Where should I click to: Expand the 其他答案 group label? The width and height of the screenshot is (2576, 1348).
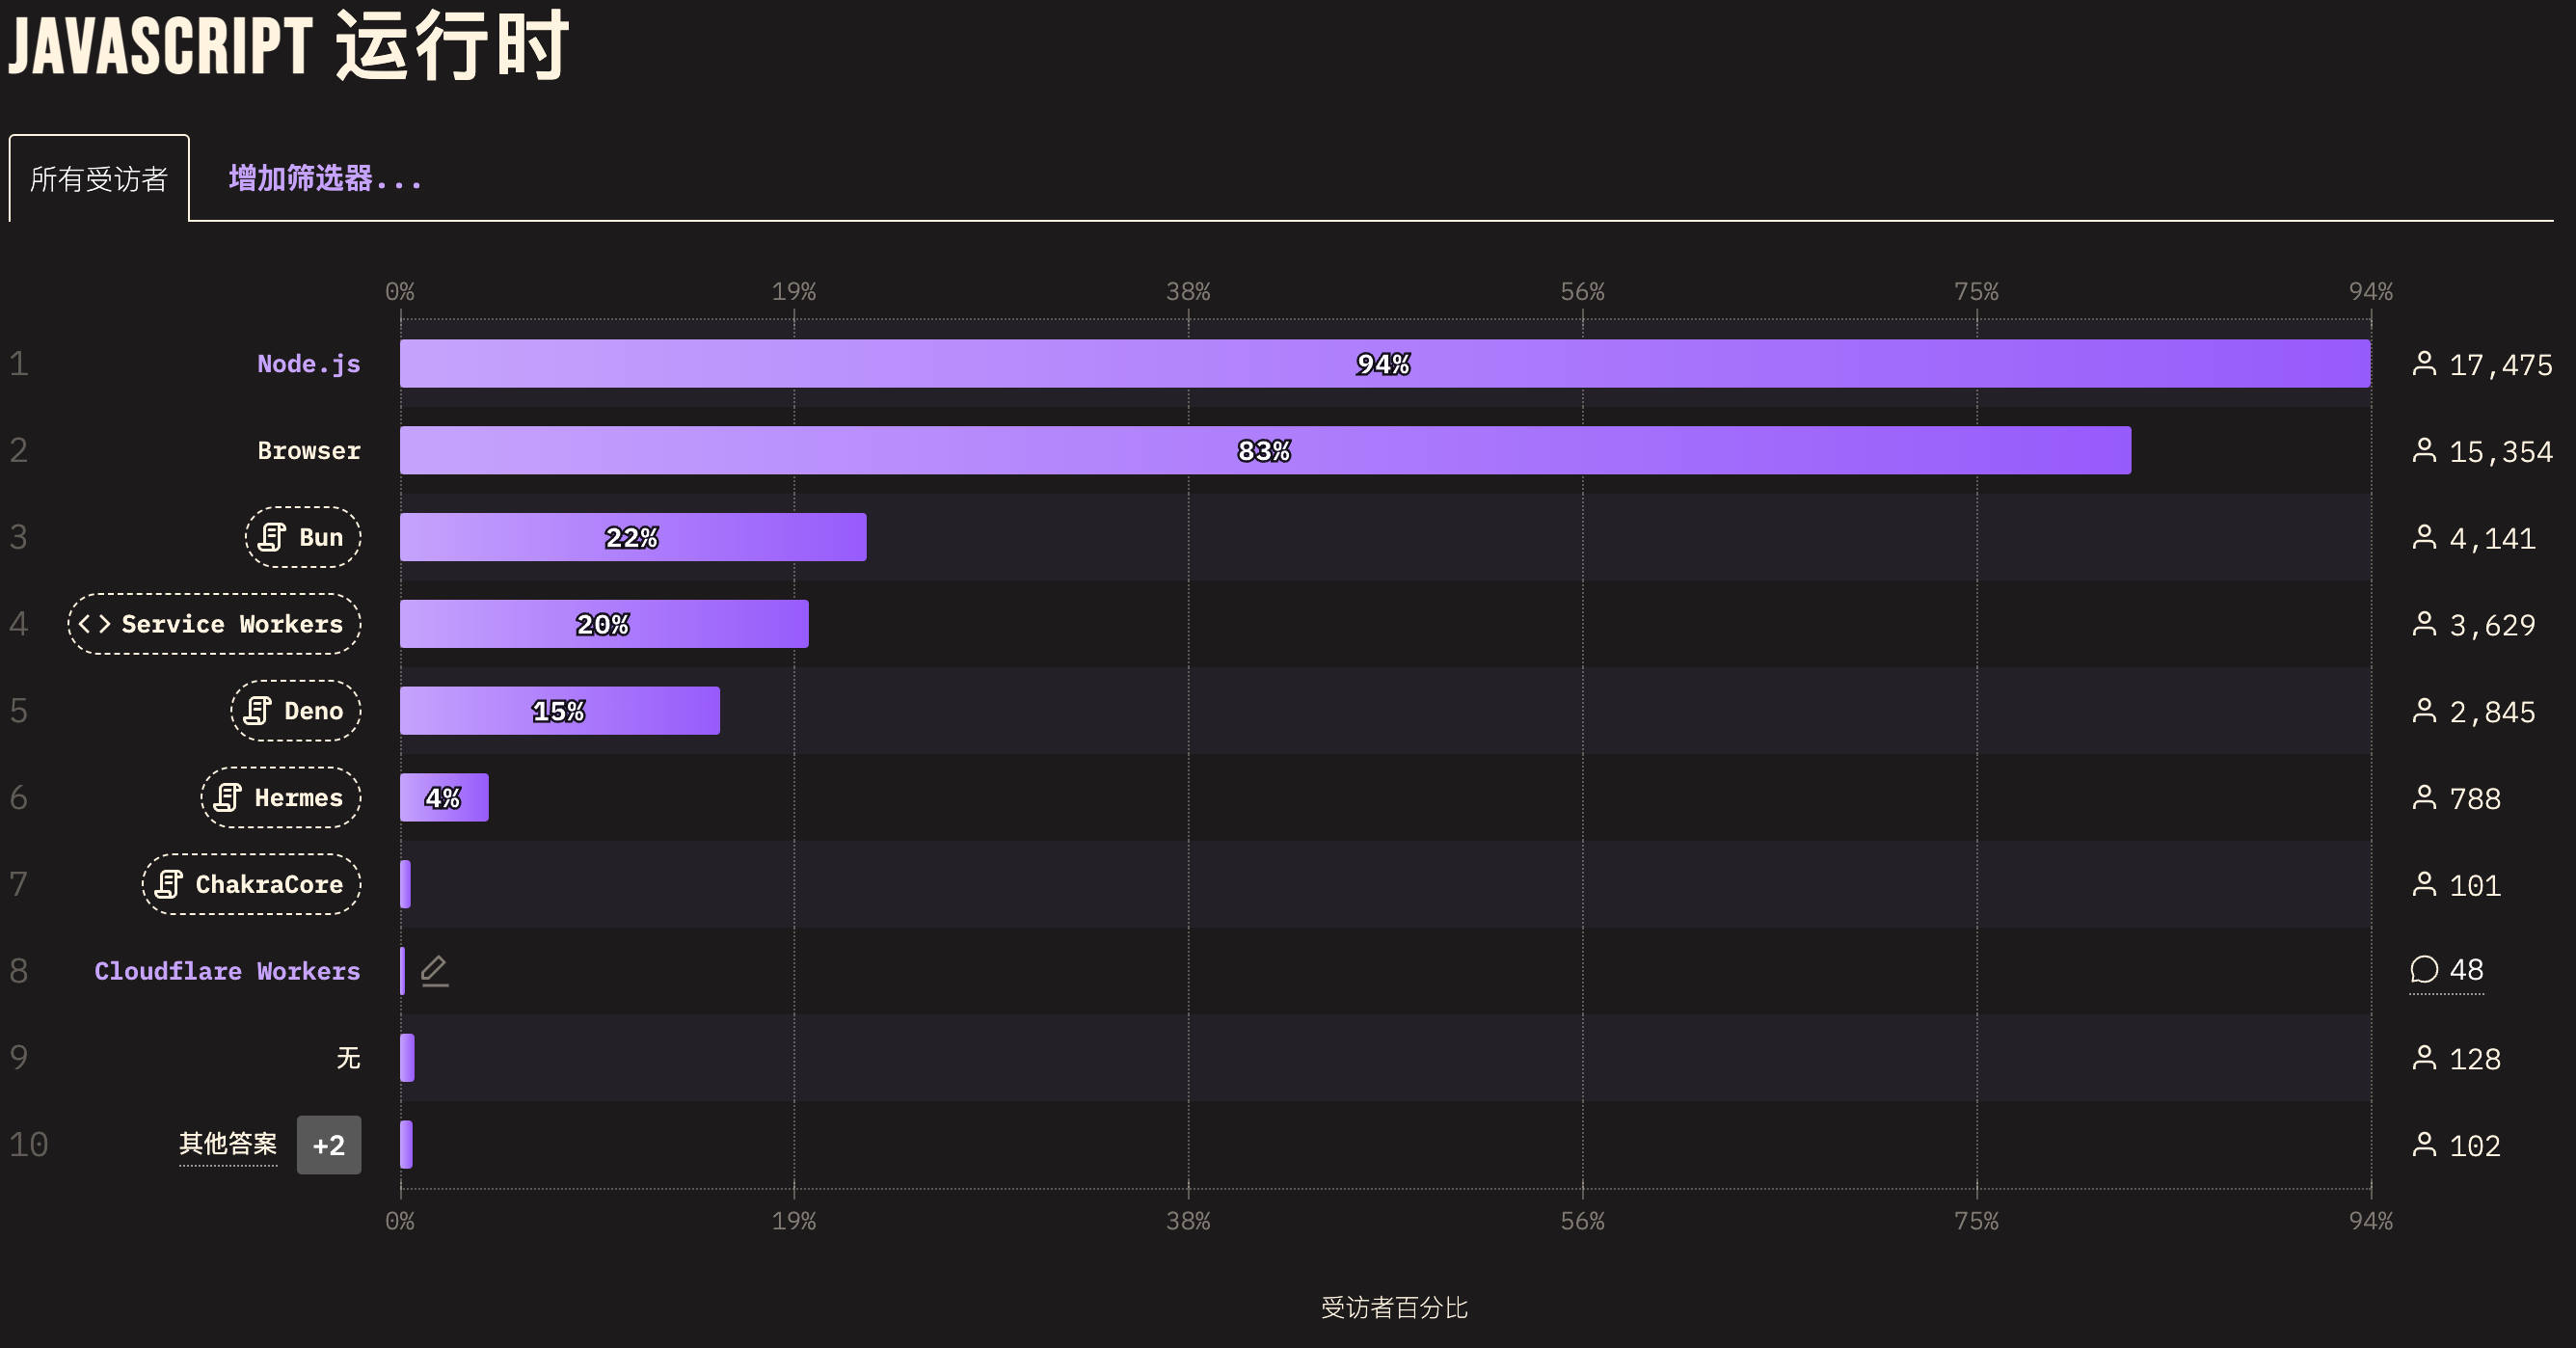point(228,1144)
